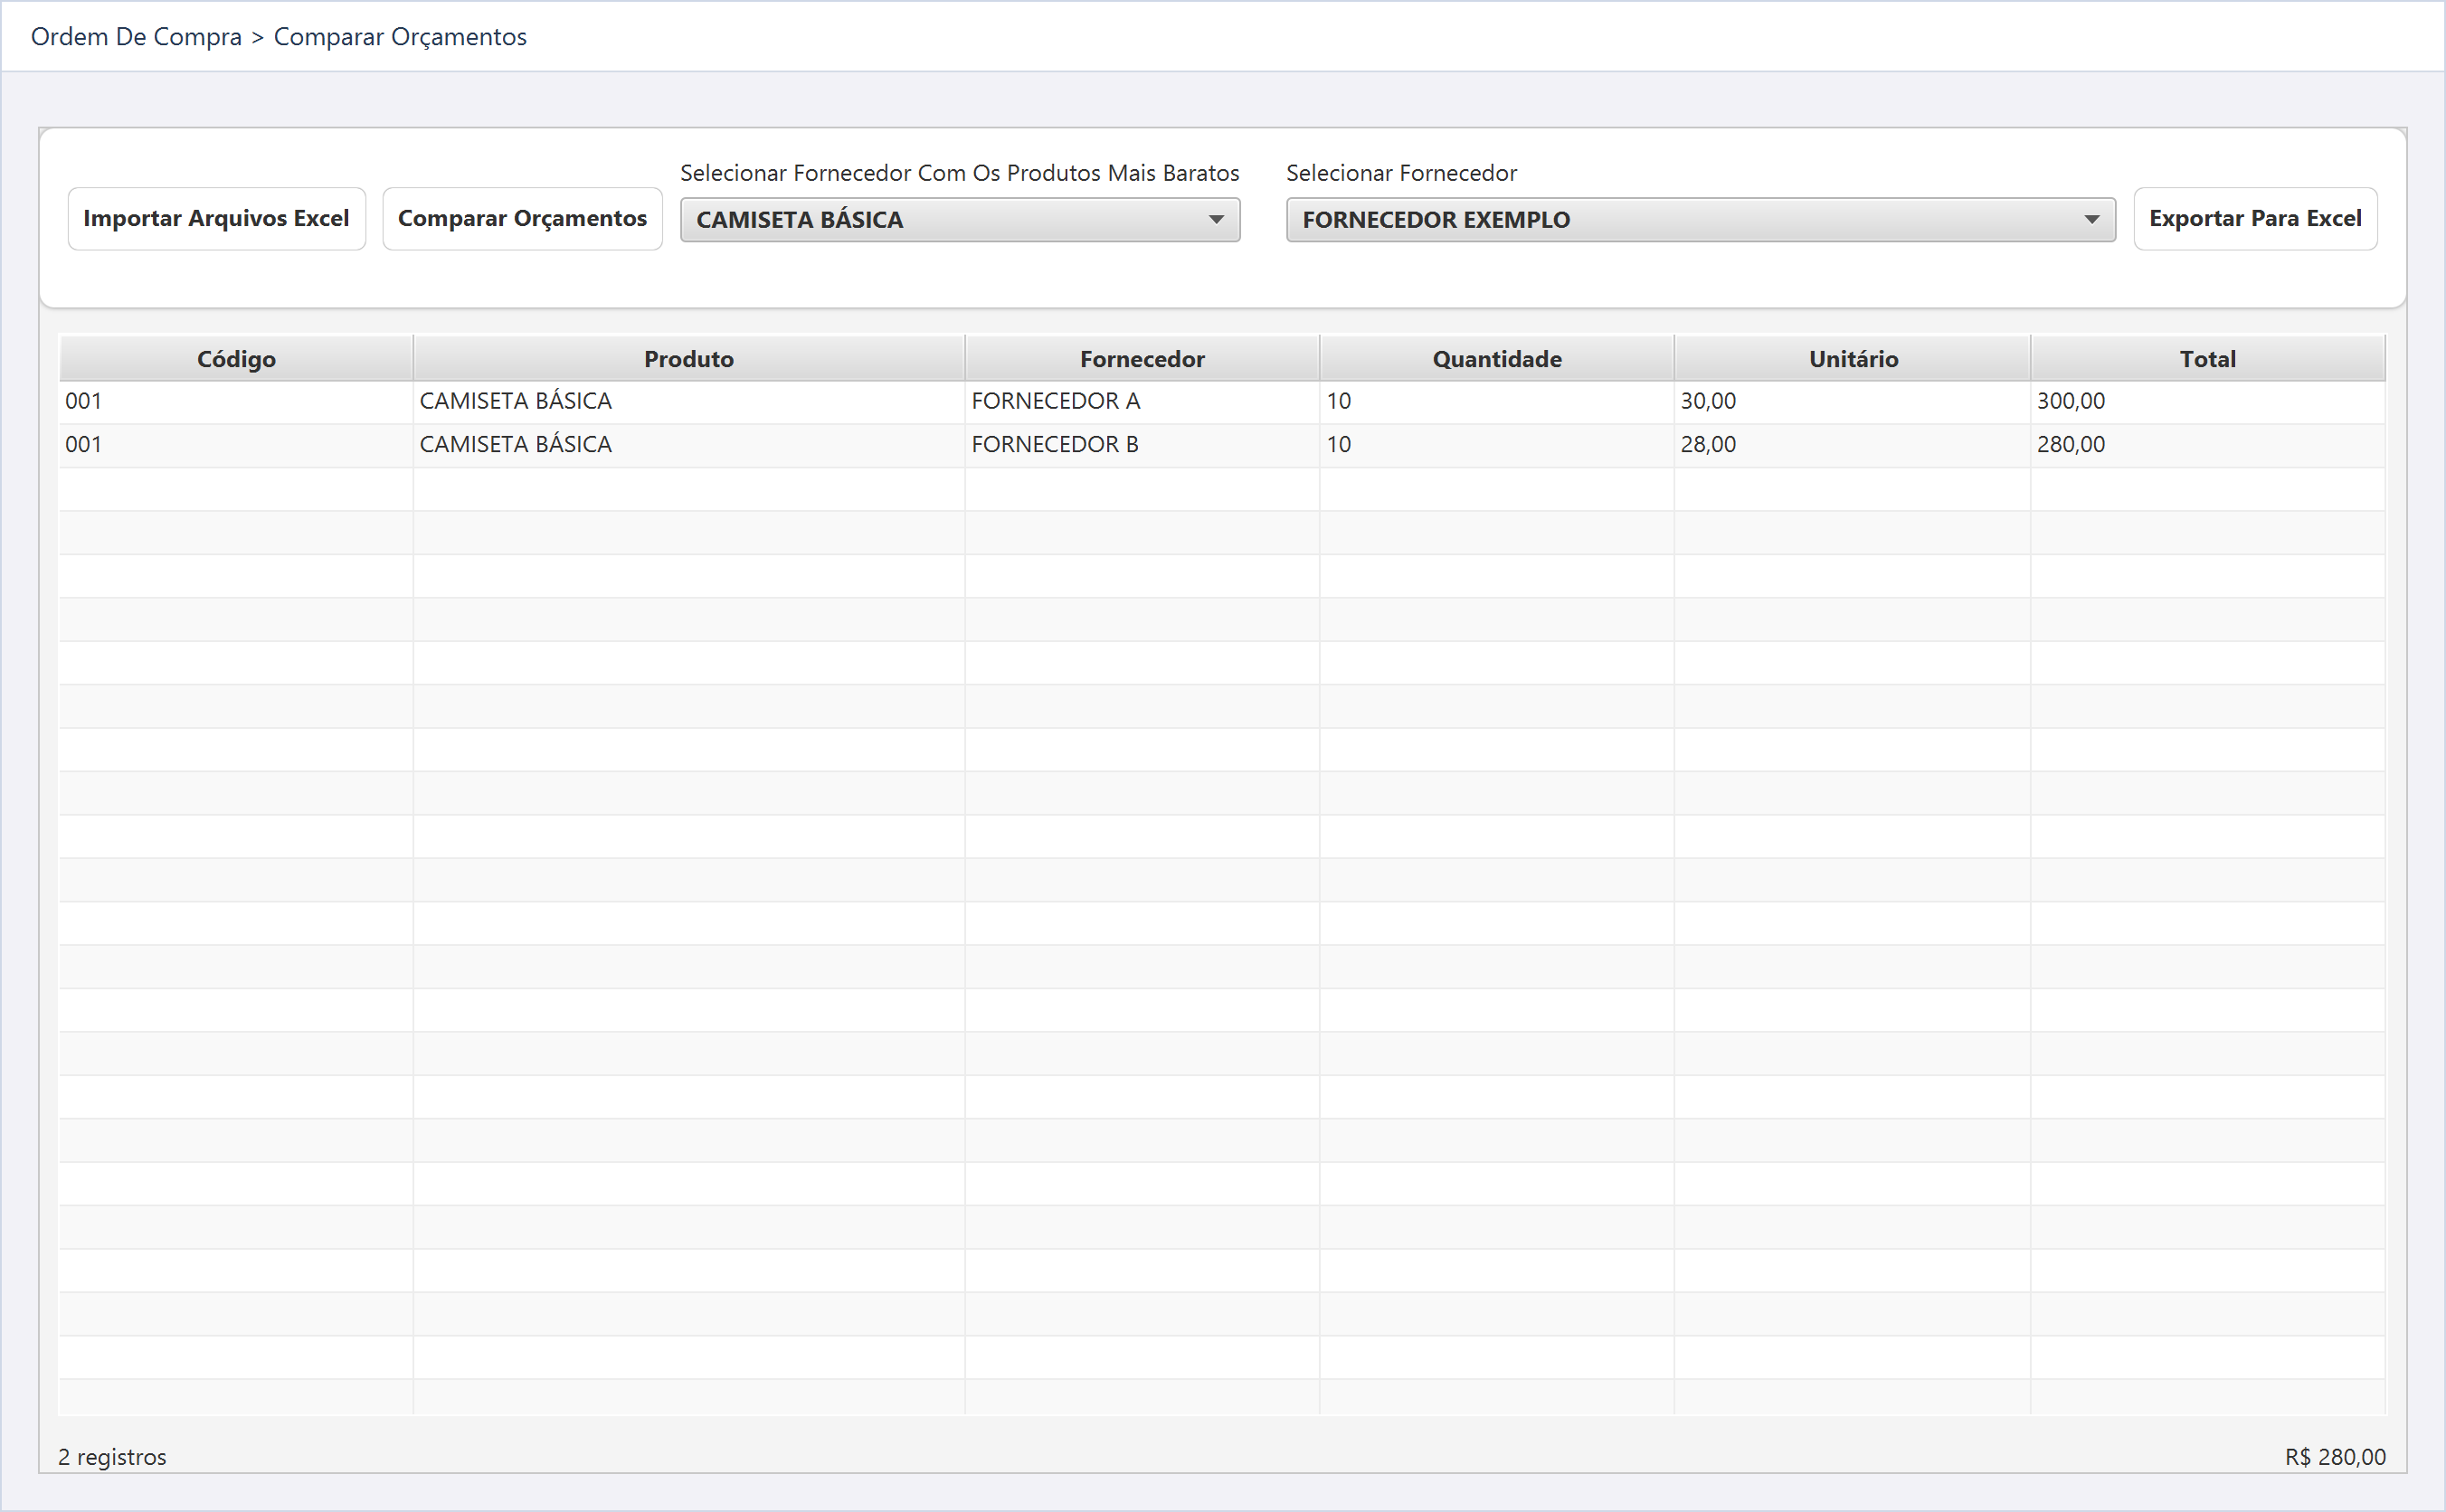Select unit price 30,00 cell

(1853, 401)
